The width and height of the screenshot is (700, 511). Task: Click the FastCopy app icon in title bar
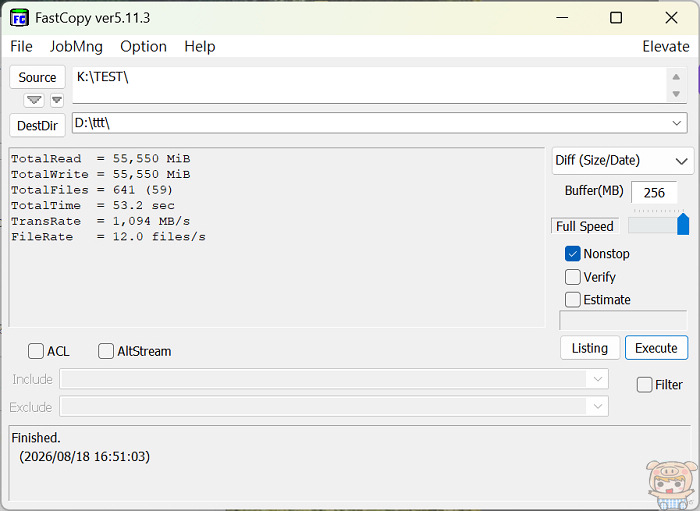tap(19, 18)
